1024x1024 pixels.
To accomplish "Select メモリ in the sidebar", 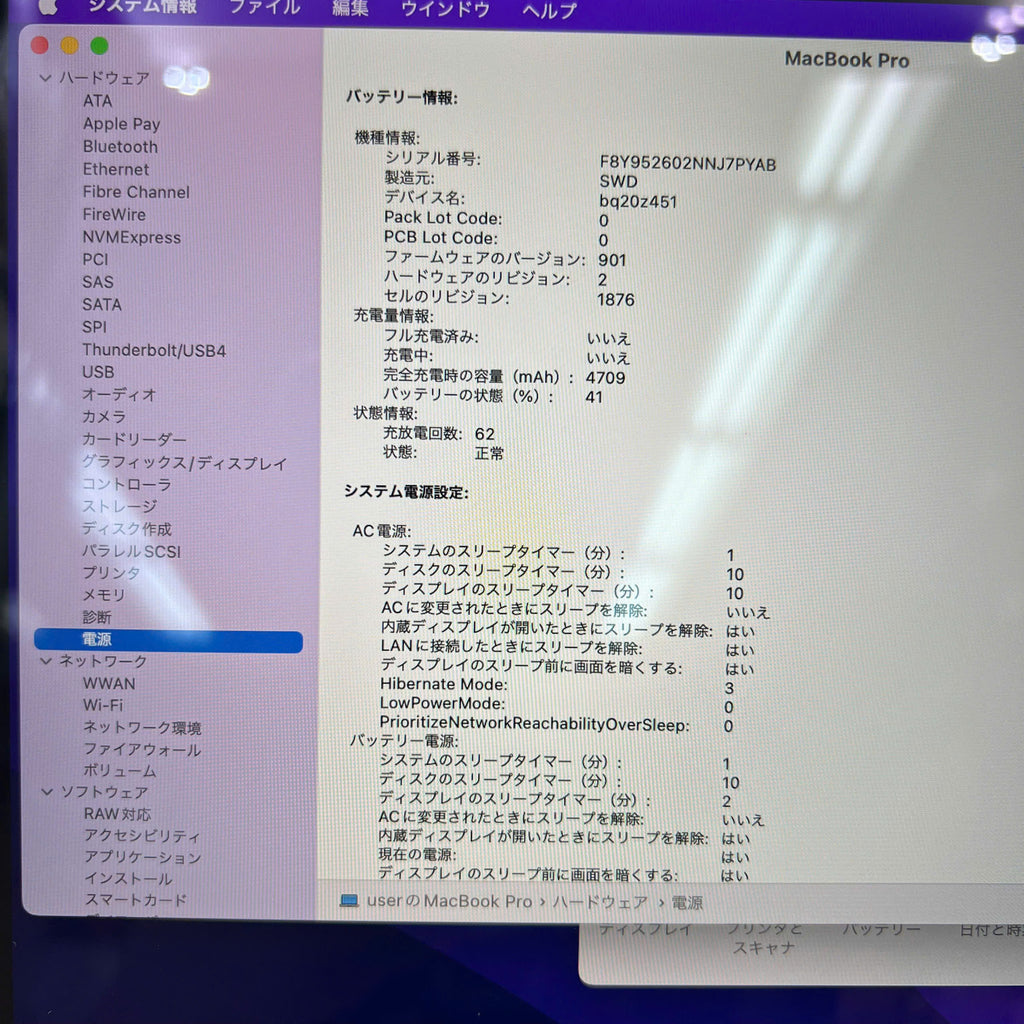I will [x=103, y=594].
